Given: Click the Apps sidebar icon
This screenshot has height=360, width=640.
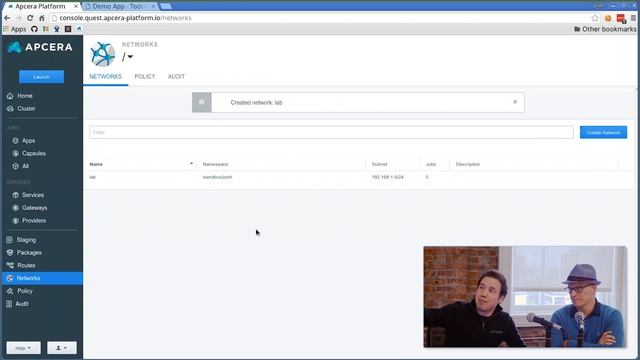Looking at the screenshot, I should point(16,140).
